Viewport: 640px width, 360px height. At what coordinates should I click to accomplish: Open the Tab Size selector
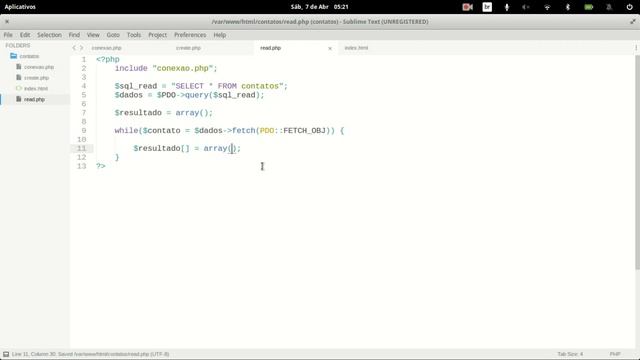coord(570,354)
